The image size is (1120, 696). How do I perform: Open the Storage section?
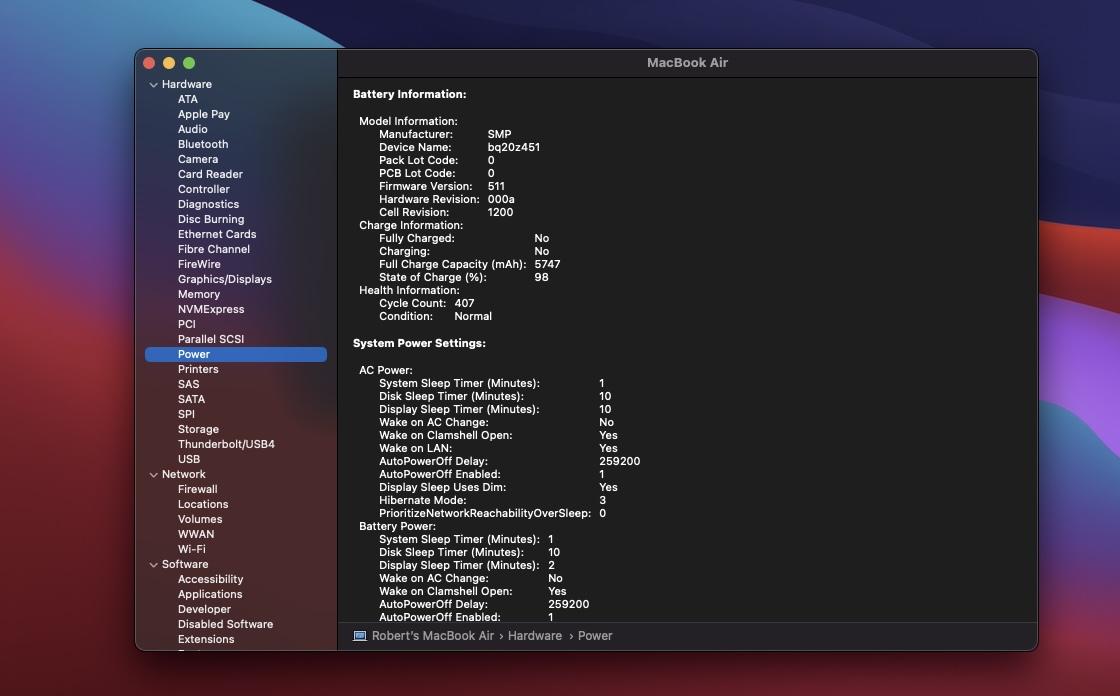(x=198, y=429)
